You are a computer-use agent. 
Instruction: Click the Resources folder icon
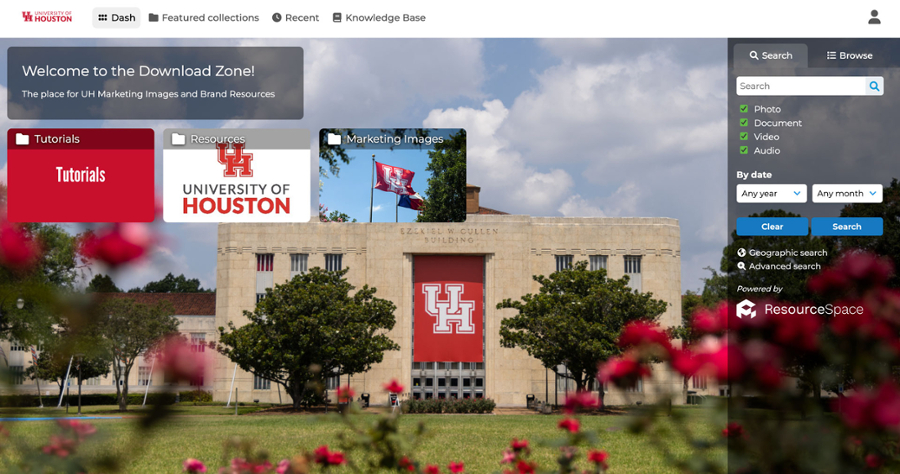[x=178, y=139]
